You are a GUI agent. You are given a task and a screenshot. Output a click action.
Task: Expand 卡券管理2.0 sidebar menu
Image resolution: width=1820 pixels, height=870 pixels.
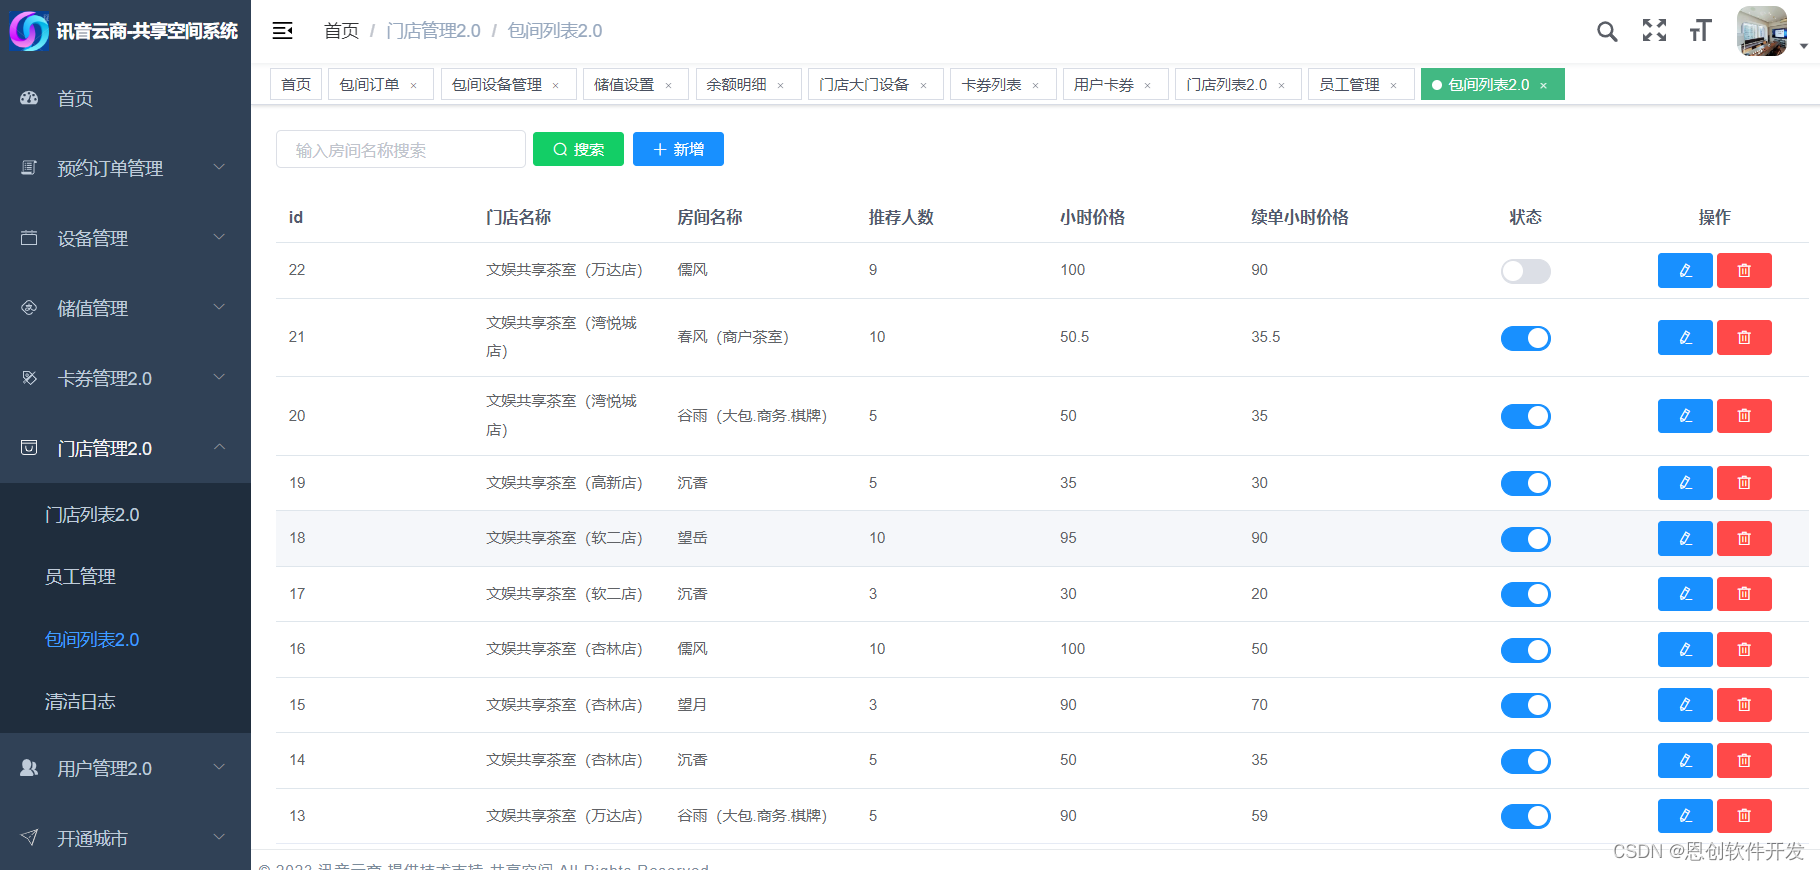coord(125,378)
